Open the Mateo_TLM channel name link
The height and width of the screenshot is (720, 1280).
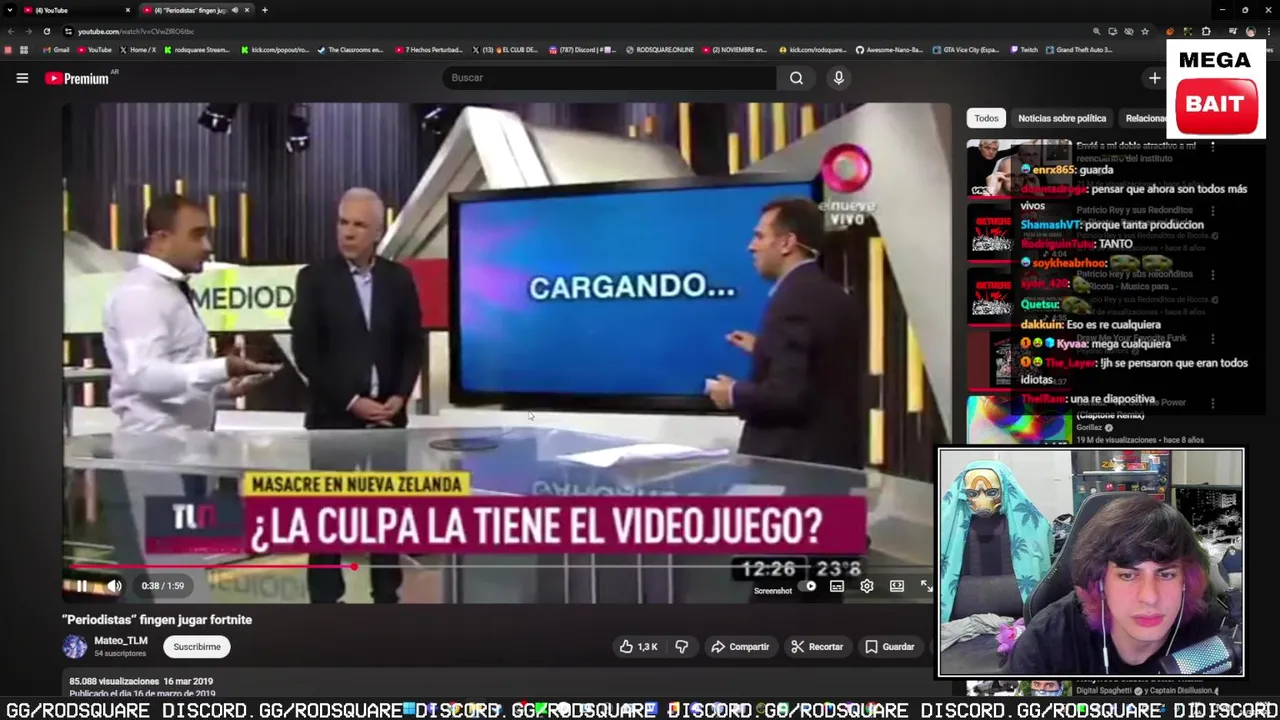click(121, 641)
